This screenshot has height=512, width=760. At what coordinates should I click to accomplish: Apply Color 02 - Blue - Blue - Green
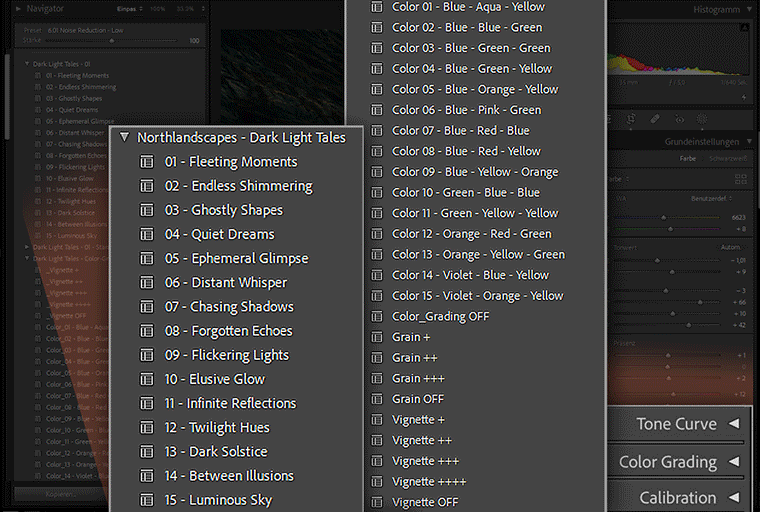click(x=467, y=28)
